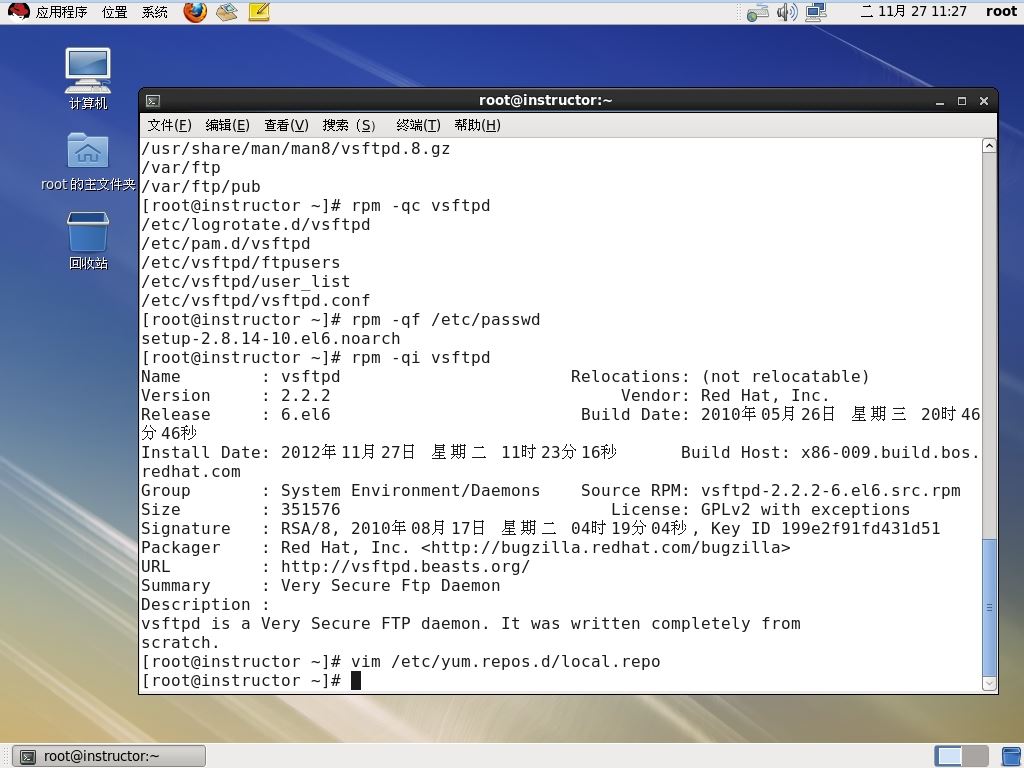Select the 回收站 trash desktop icon

(88, 240)
